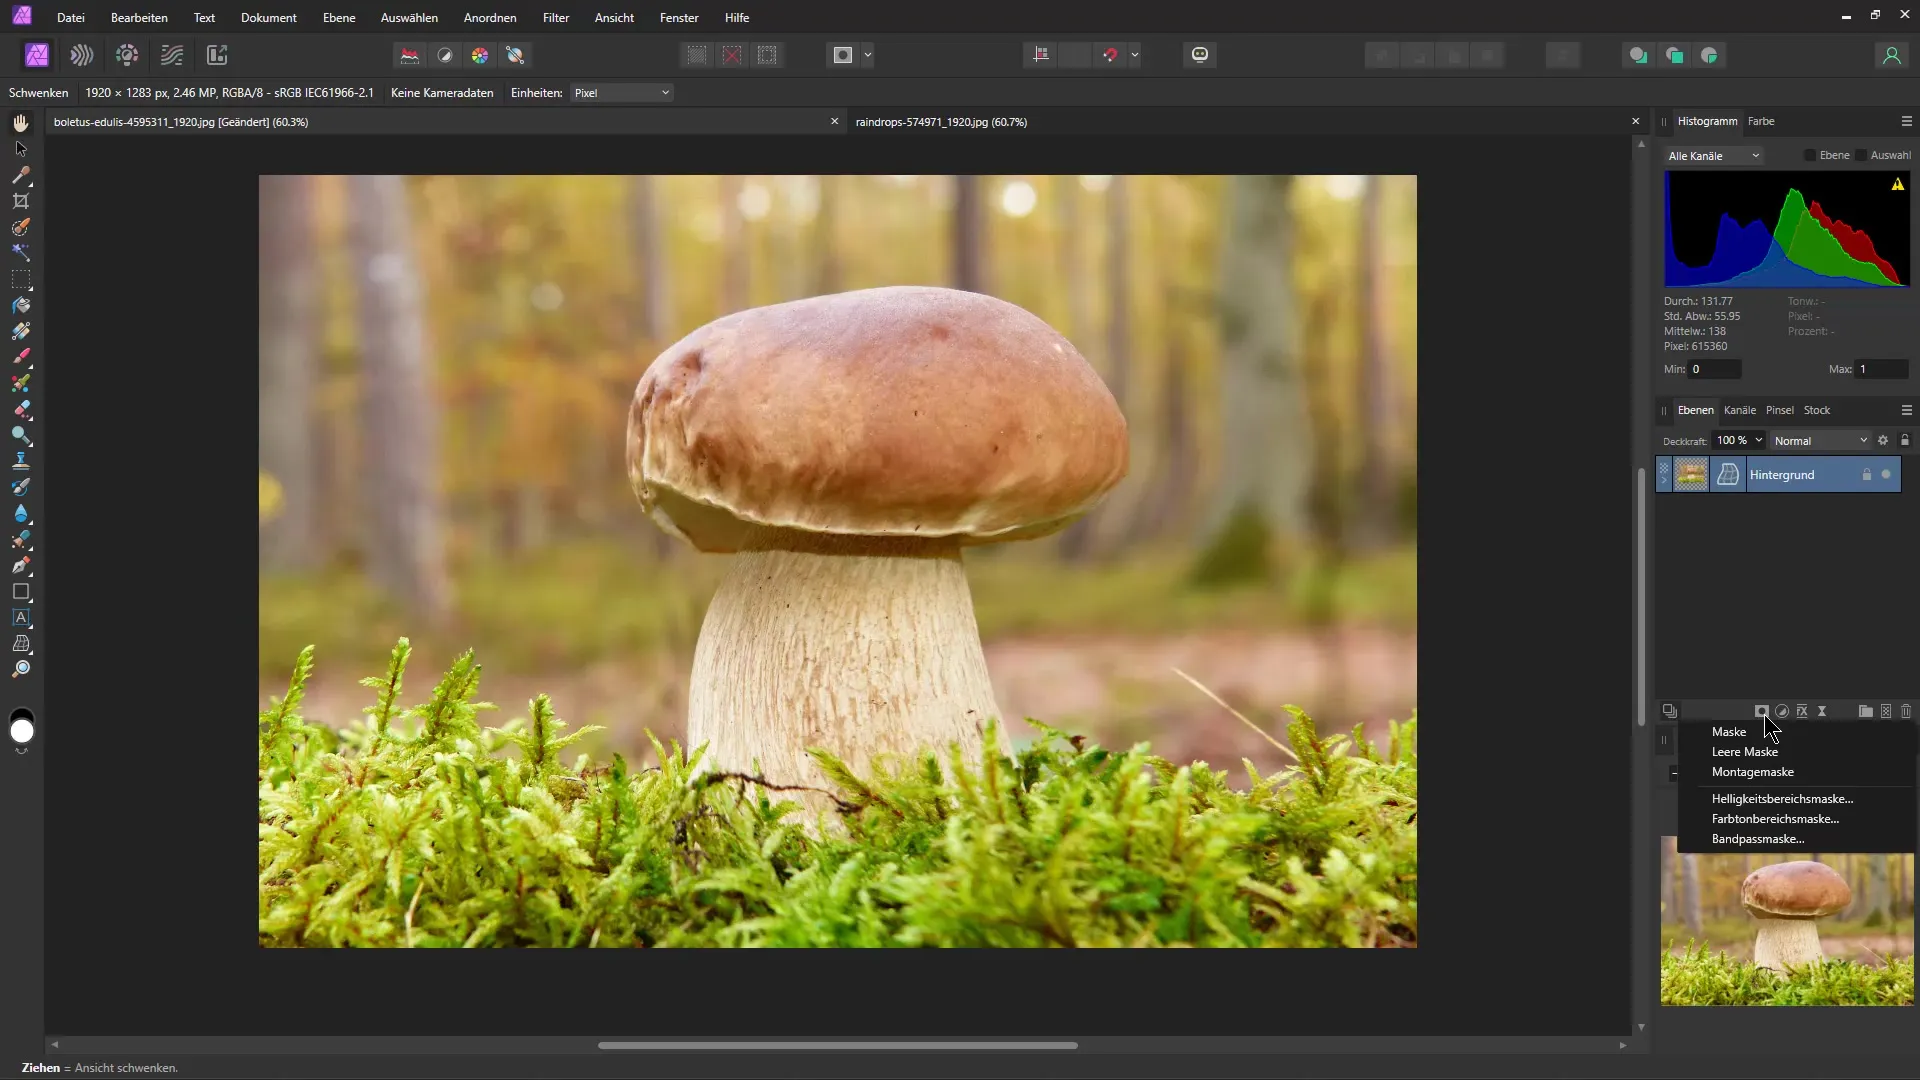Viewport: 1920px width, 1080px height.
Task: Switch to the Tone Mapping persona
Action: pyautogui.click(x=172, y=55)
